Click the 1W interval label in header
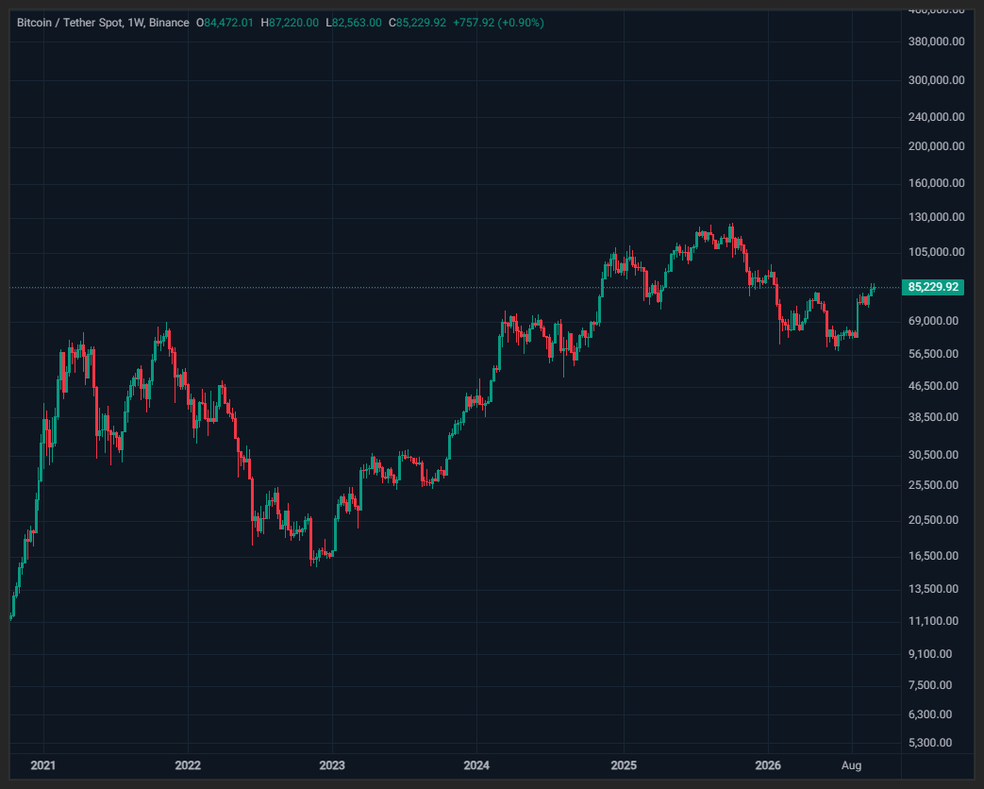 pos(135,23)
